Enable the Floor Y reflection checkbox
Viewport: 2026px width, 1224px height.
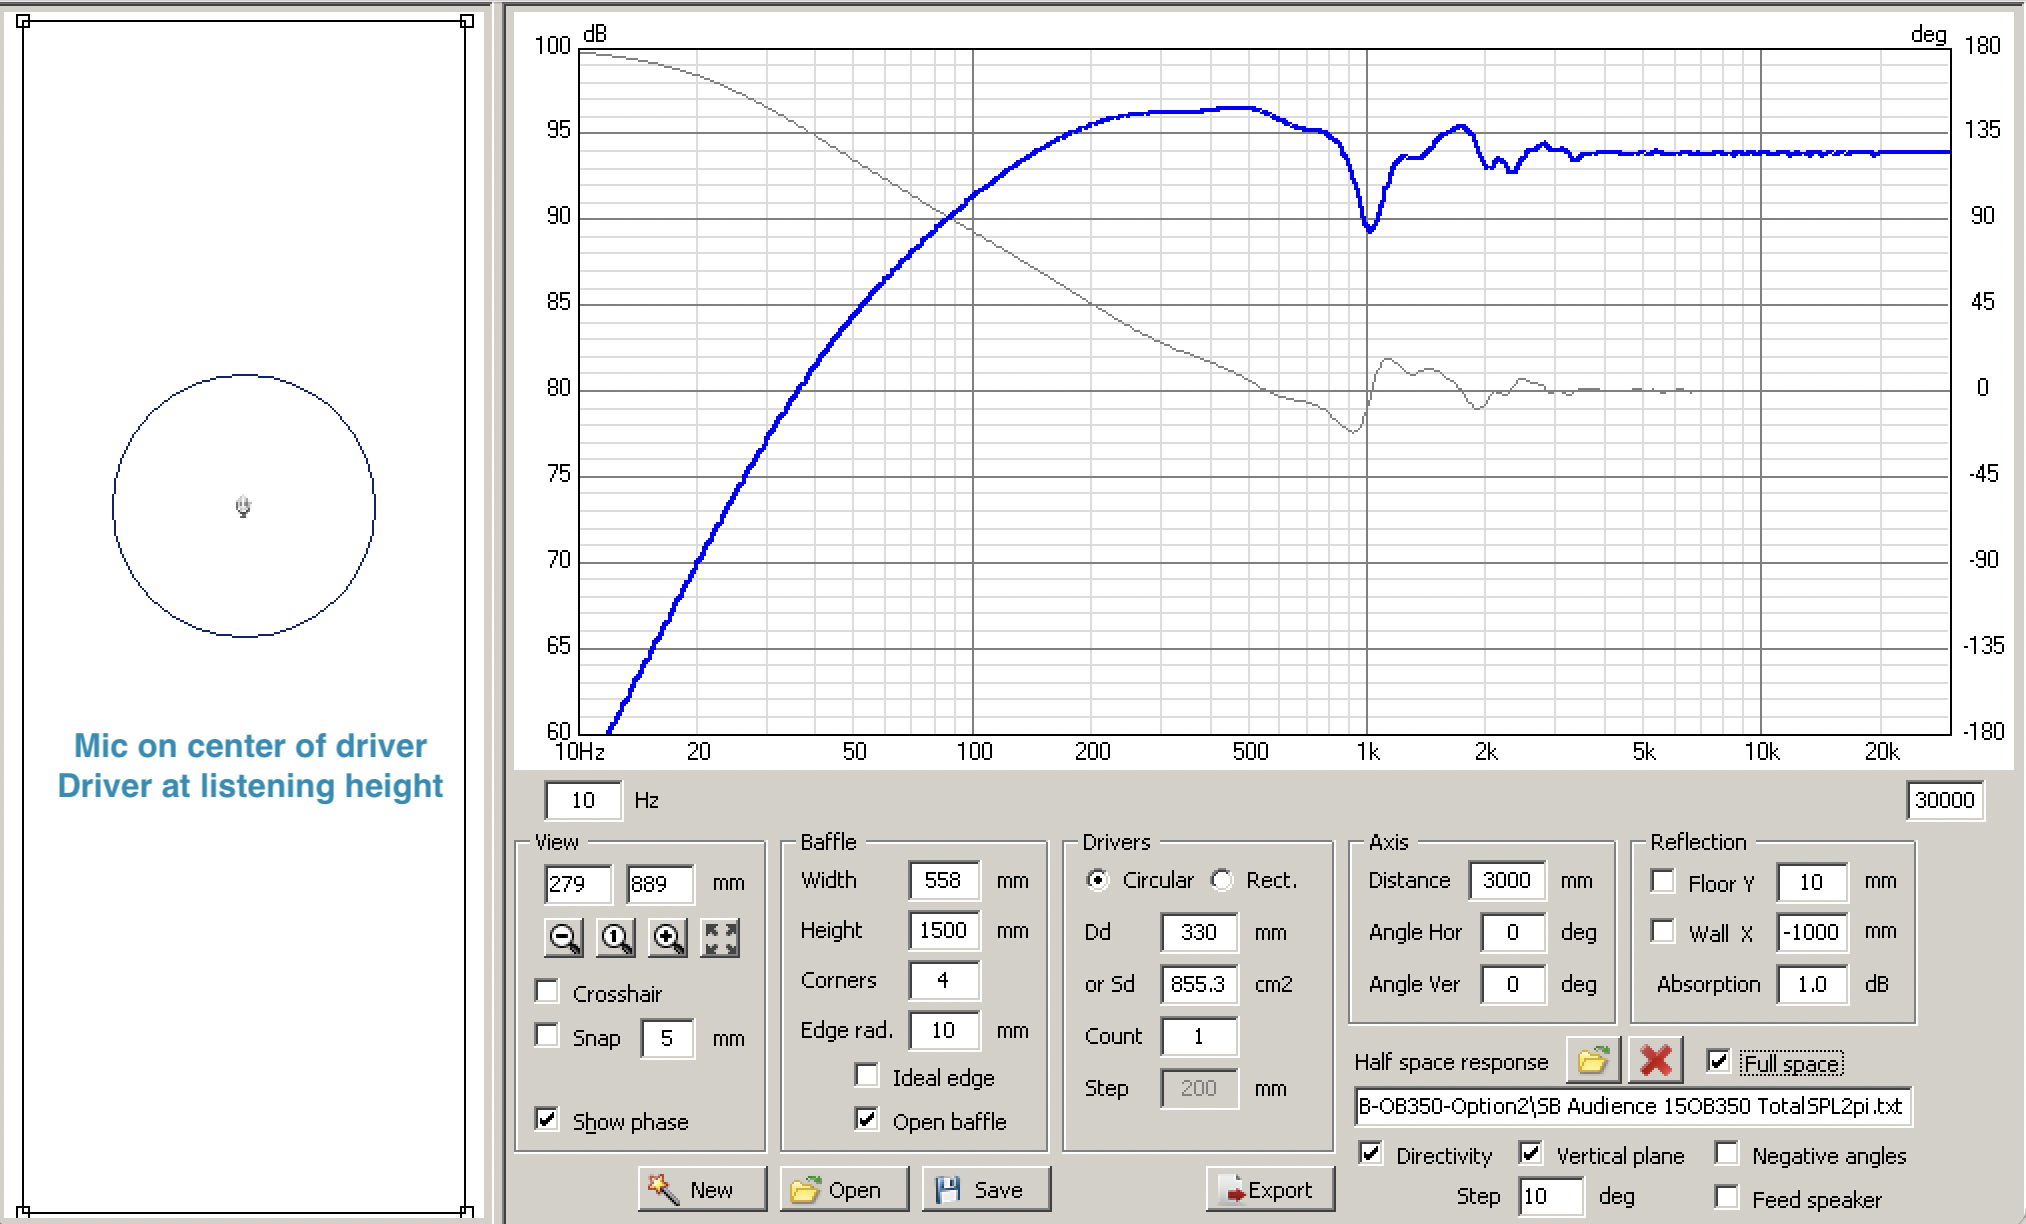point(1663,881)
